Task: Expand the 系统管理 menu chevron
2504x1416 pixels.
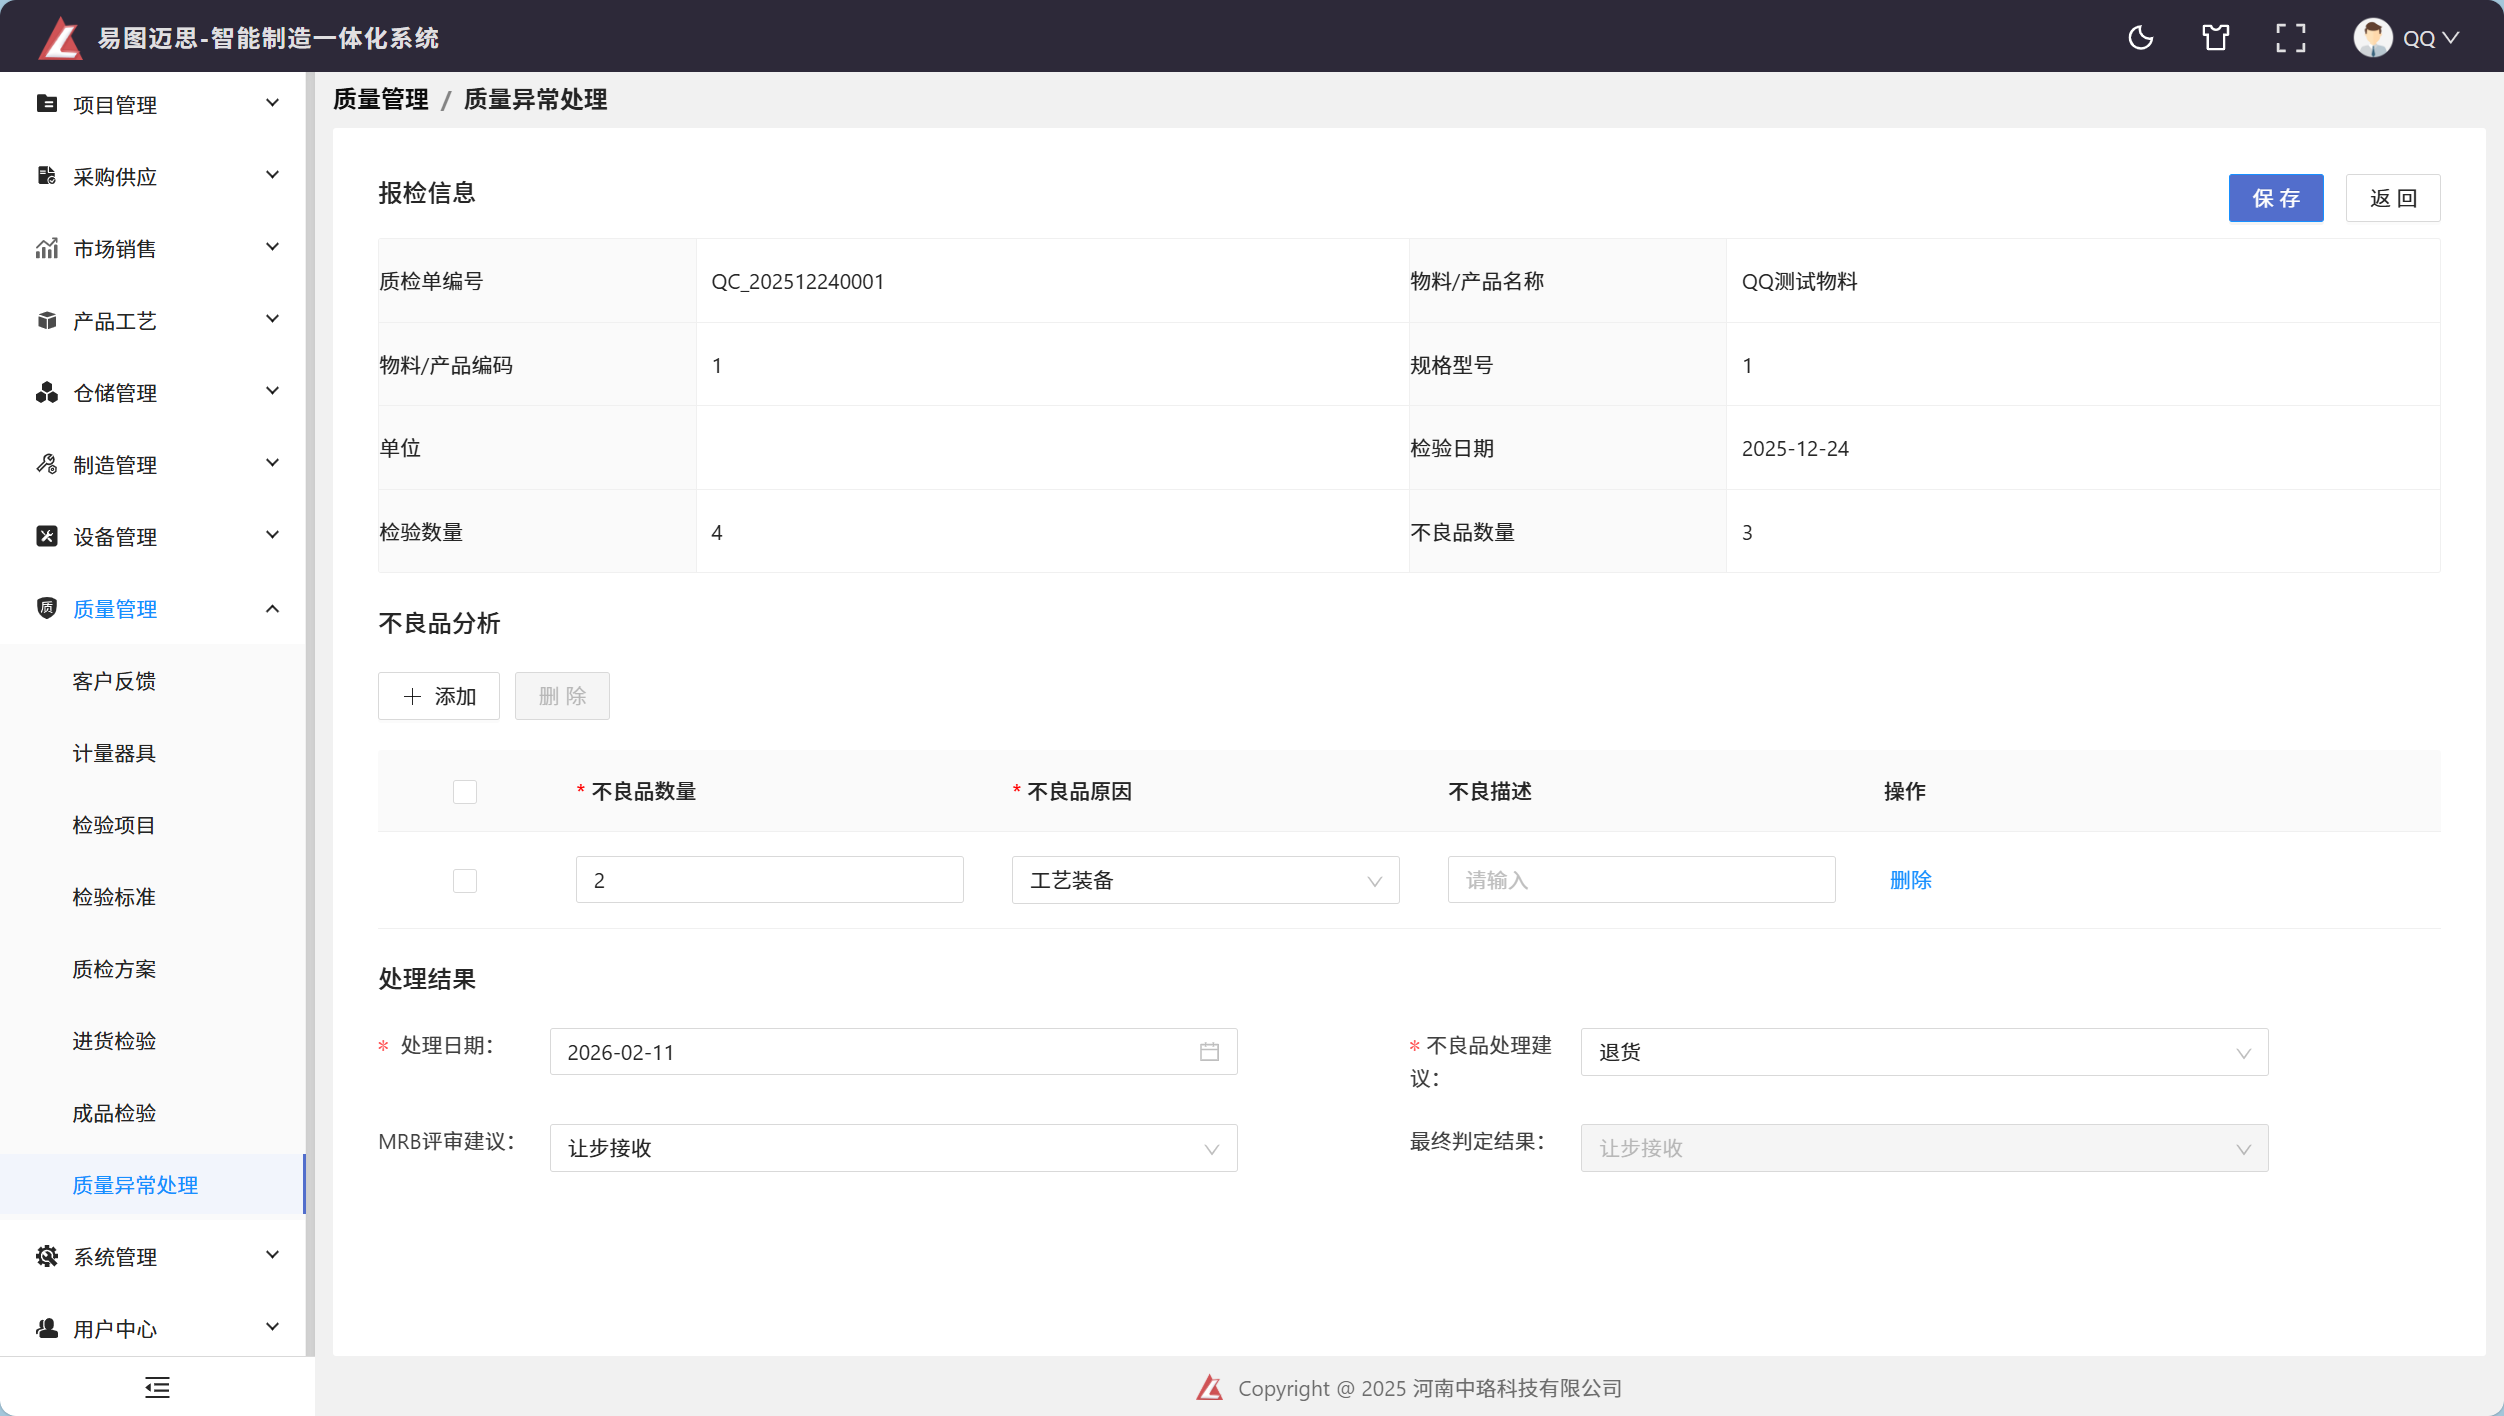Action: (272, 1255)
